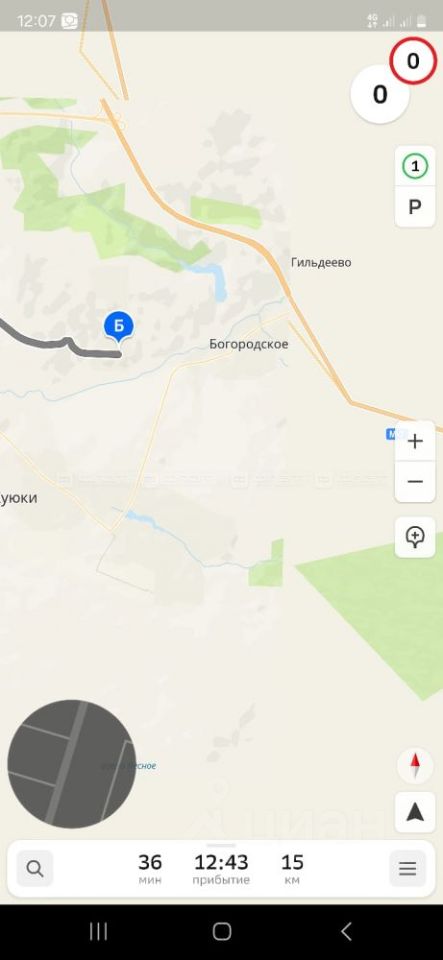Image resolution: width=443 pixels, height=960 pixels.
Task: Tap the red speed limit circle
Action: [x=413, y=61]
